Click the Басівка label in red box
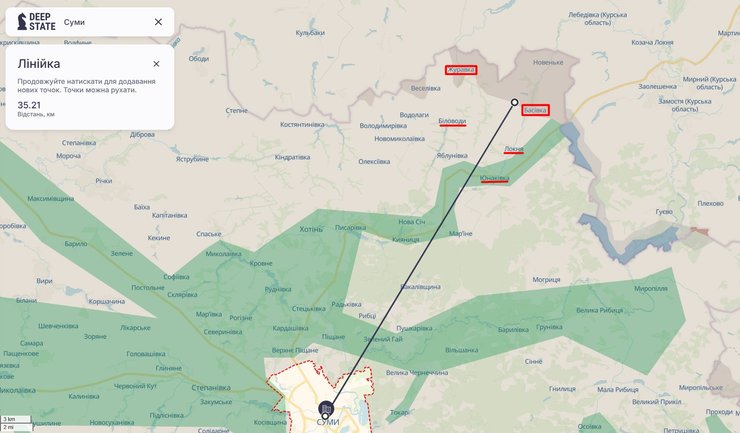Screen dimensions: 740x433 click(535, 110)
